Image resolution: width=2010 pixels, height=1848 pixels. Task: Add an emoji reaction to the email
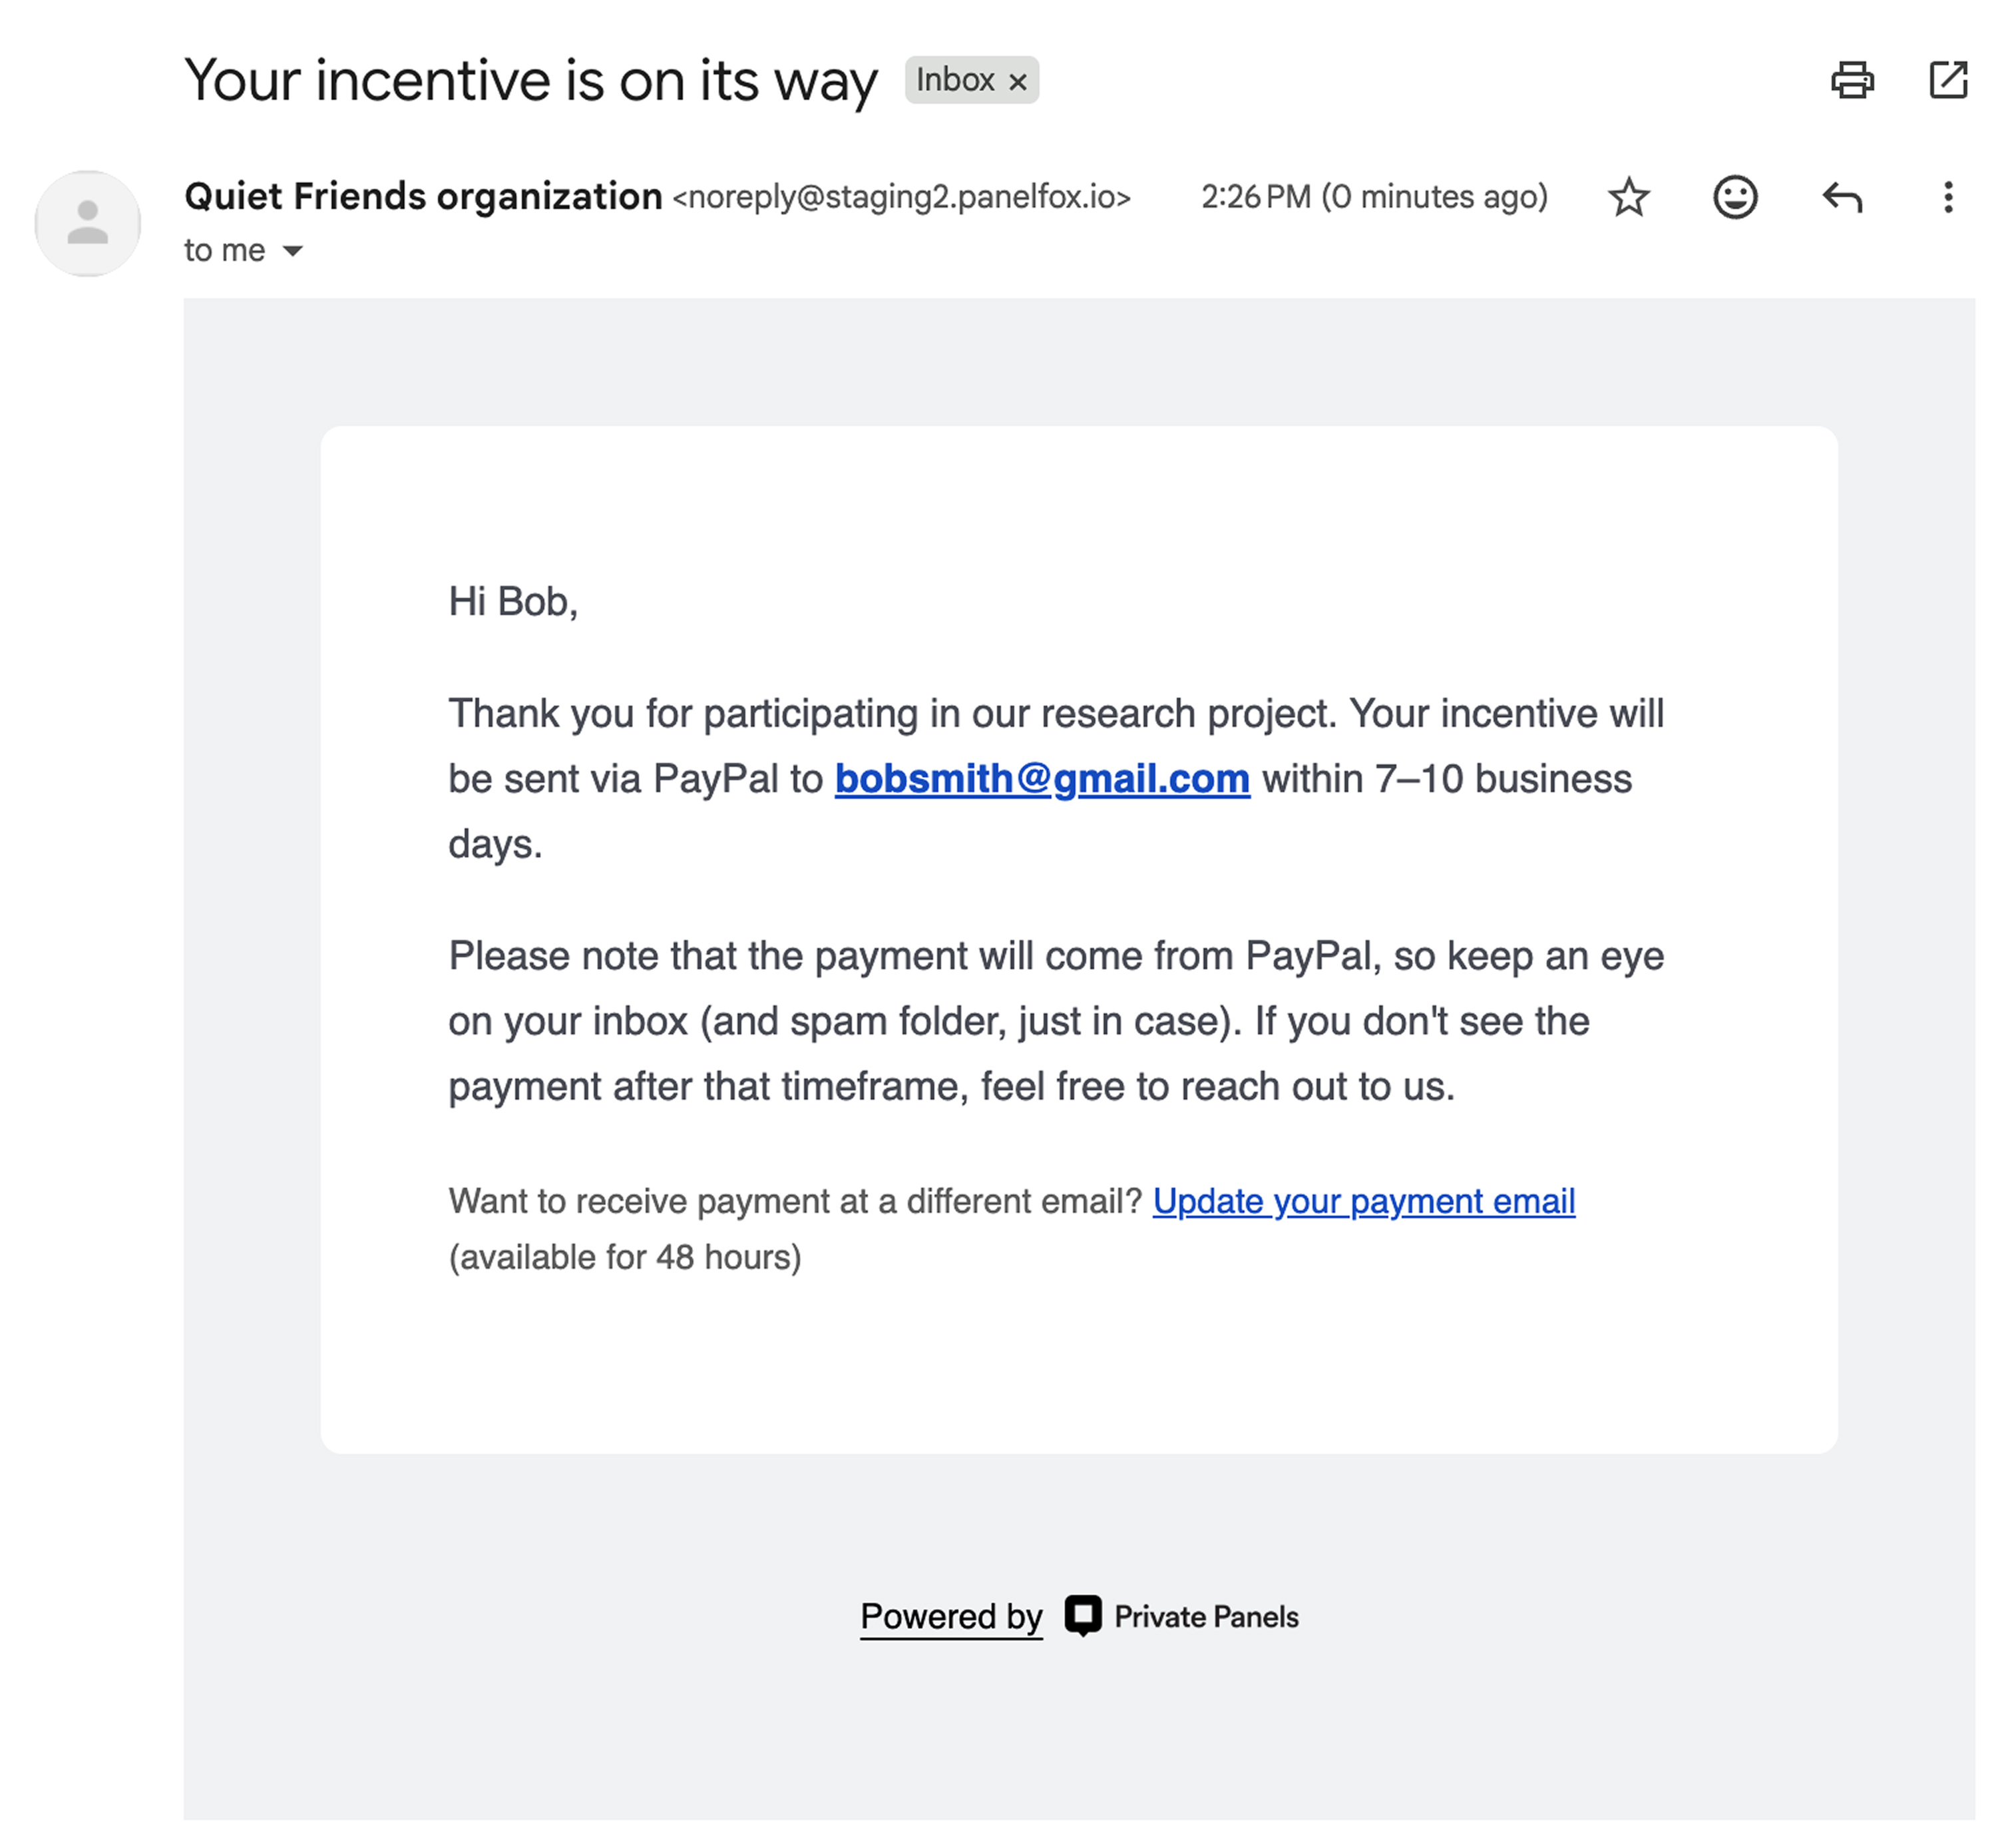[1735, 197]
